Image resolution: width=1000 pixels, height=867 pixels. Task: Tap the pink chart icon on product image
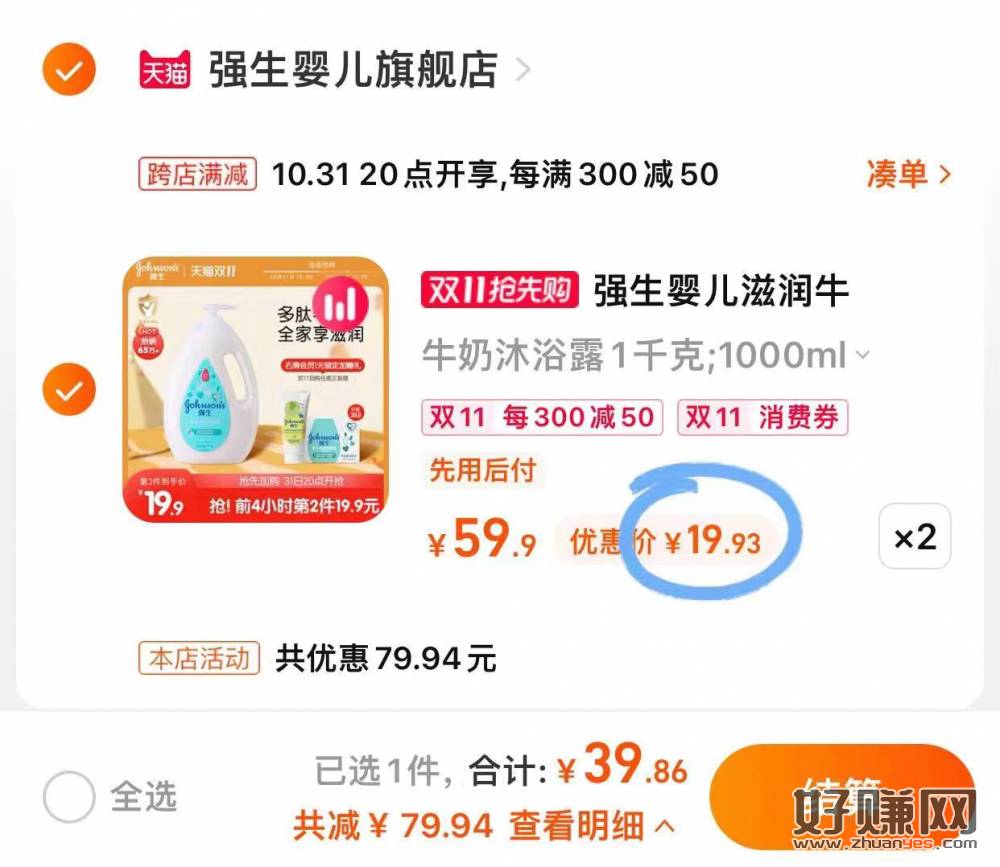[341, 306]
